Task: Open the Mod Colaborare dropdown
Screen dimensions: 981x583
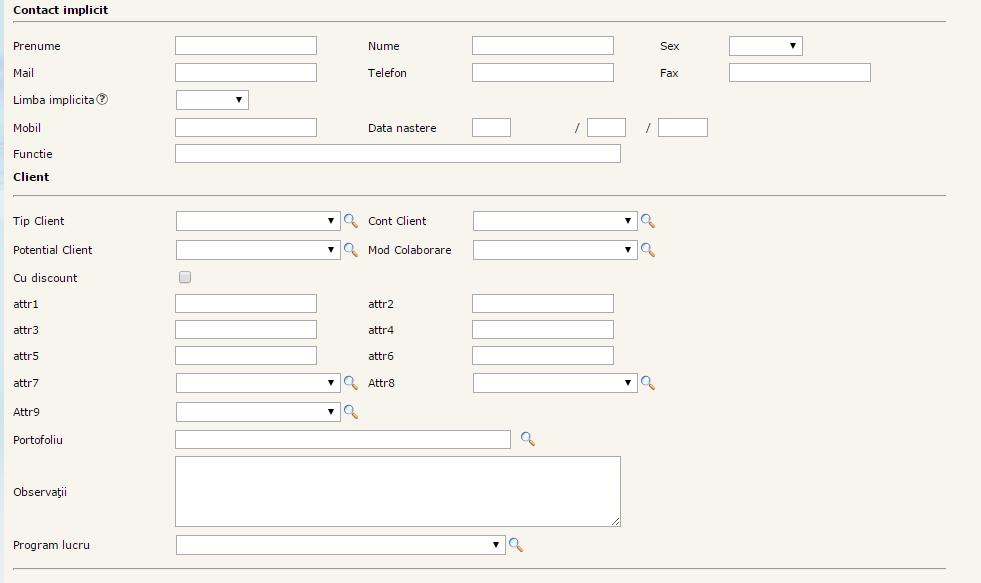Action: tap(555, 250)
